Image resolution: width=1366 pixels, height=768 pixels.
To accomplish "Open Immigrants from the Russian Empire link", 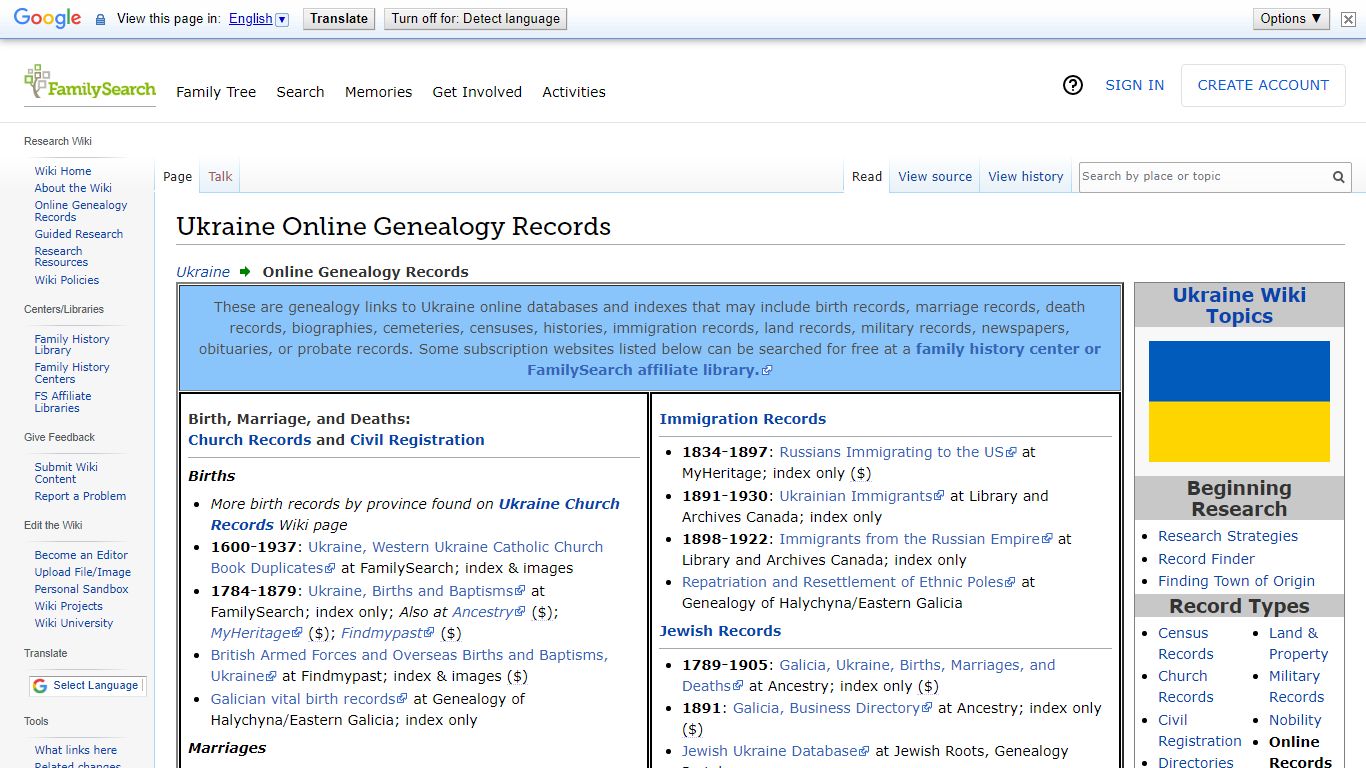I will (x=915, y=539).
